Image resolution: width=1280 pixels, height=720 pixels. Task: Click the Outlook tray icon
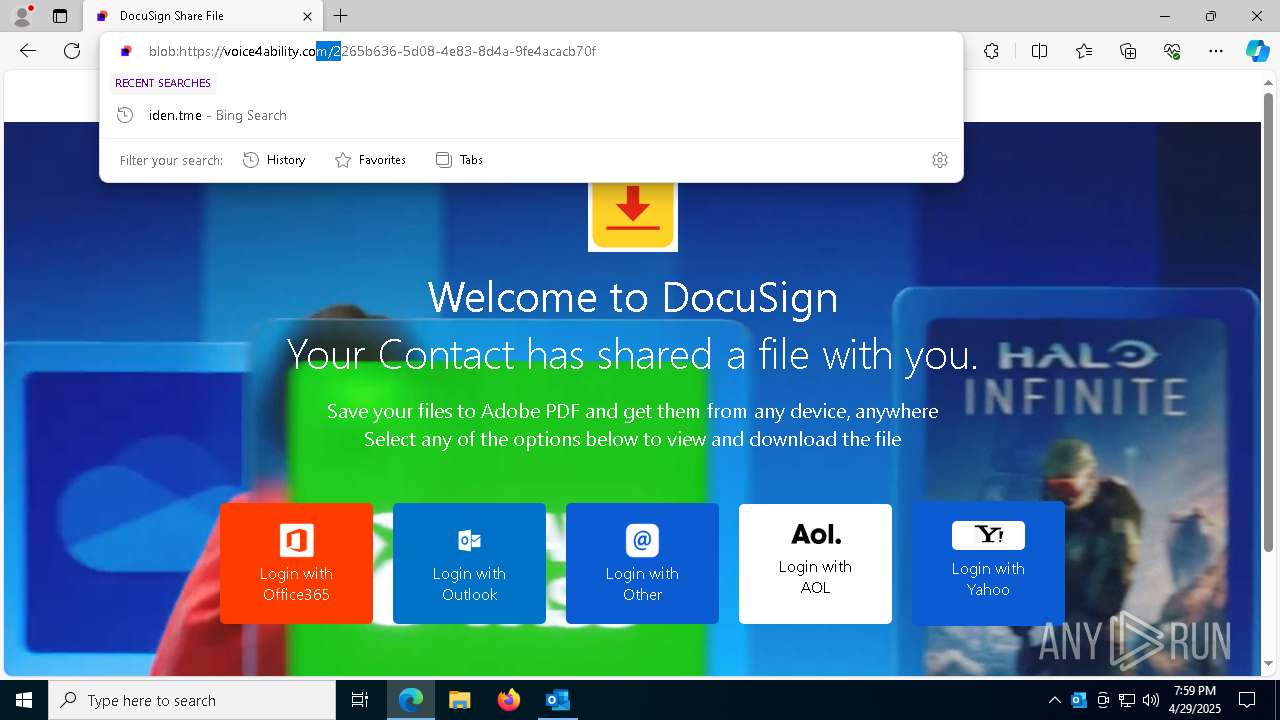coord(1079,700)
